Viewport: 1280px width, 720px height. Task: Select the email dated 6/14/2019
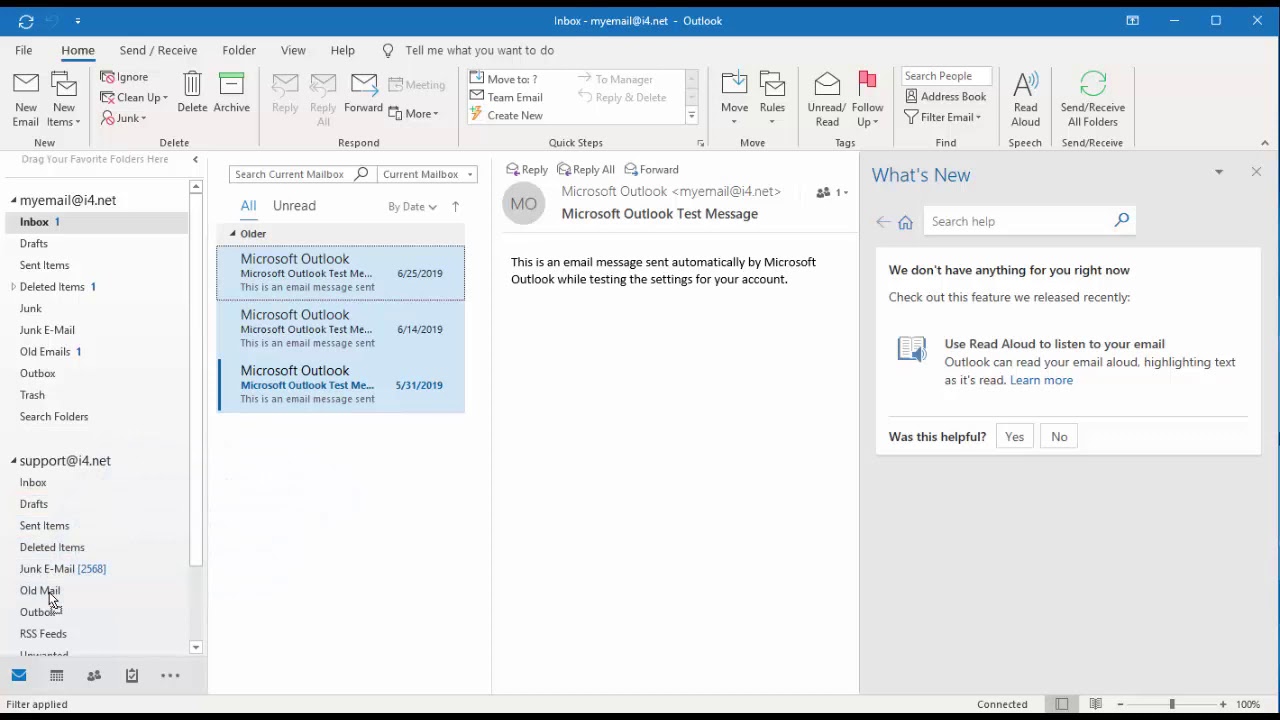point(341,329)
